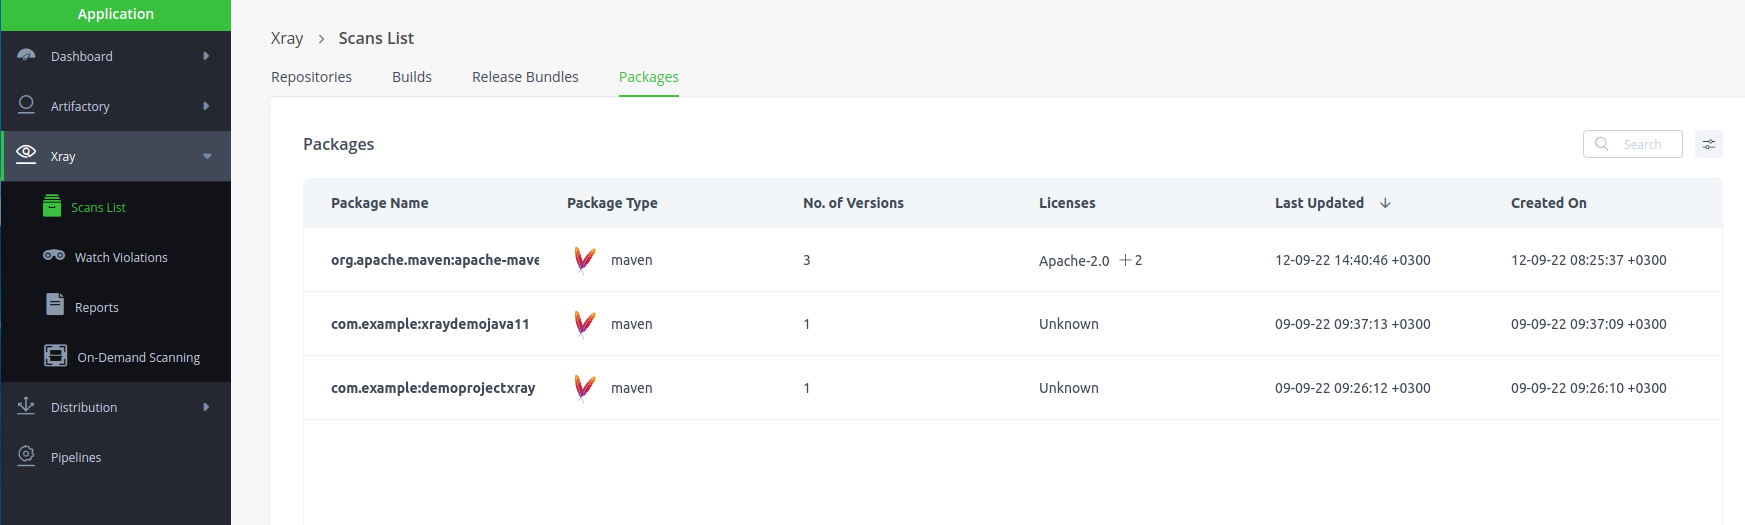This screenshot has height=525, width=1745.
Task: Click the Artifactory circle icon in sidebar
Action: [x=27, y=105]
